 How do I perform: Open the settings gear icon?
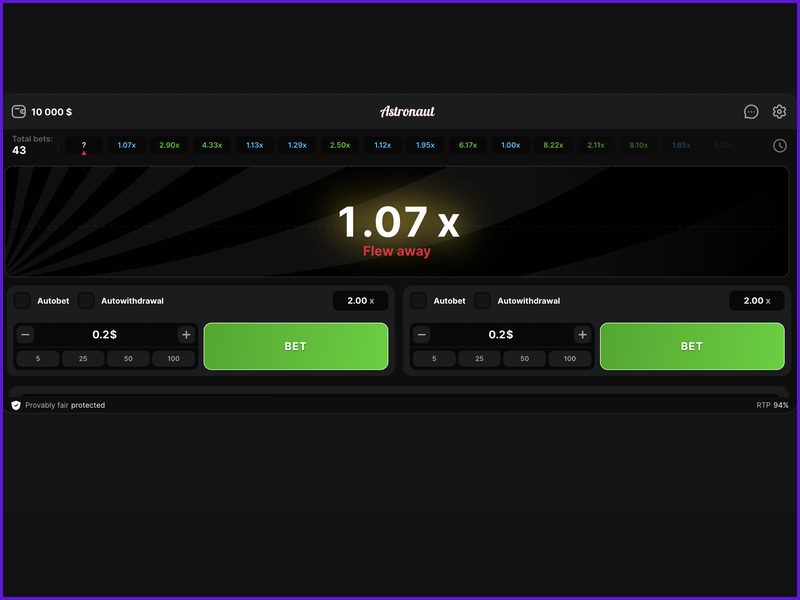point(781,111)
